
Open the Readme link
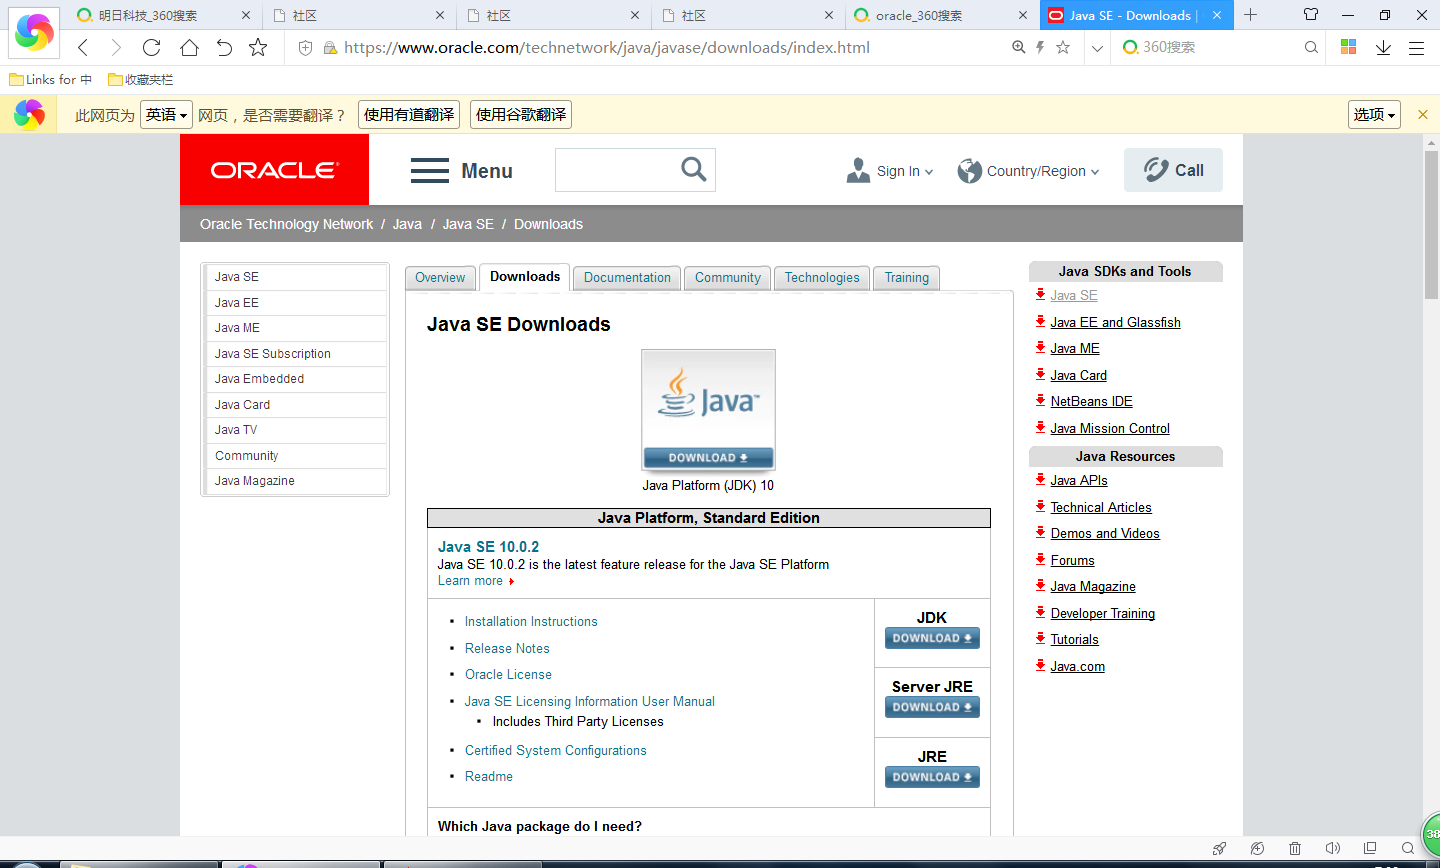click(489, 777)
